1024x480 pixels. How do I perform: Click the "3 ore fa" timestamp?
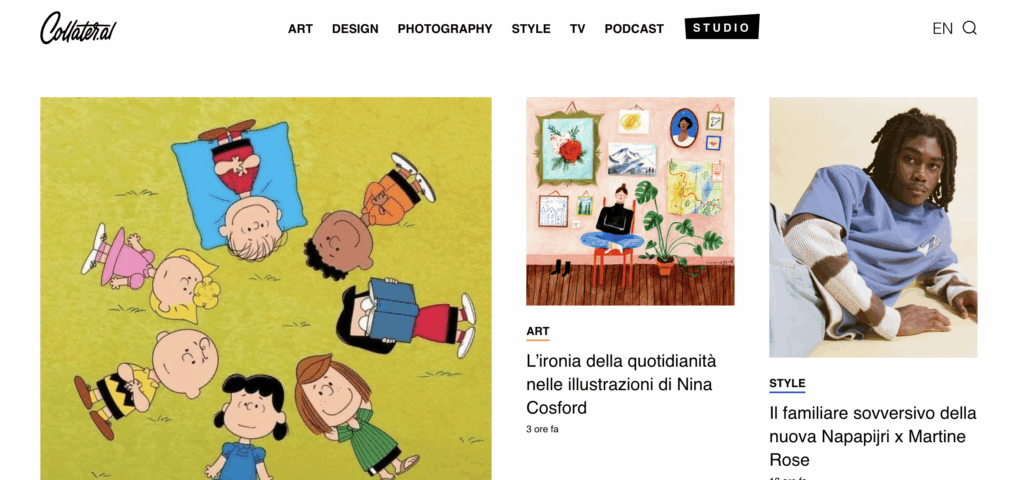tap(542, 429)
